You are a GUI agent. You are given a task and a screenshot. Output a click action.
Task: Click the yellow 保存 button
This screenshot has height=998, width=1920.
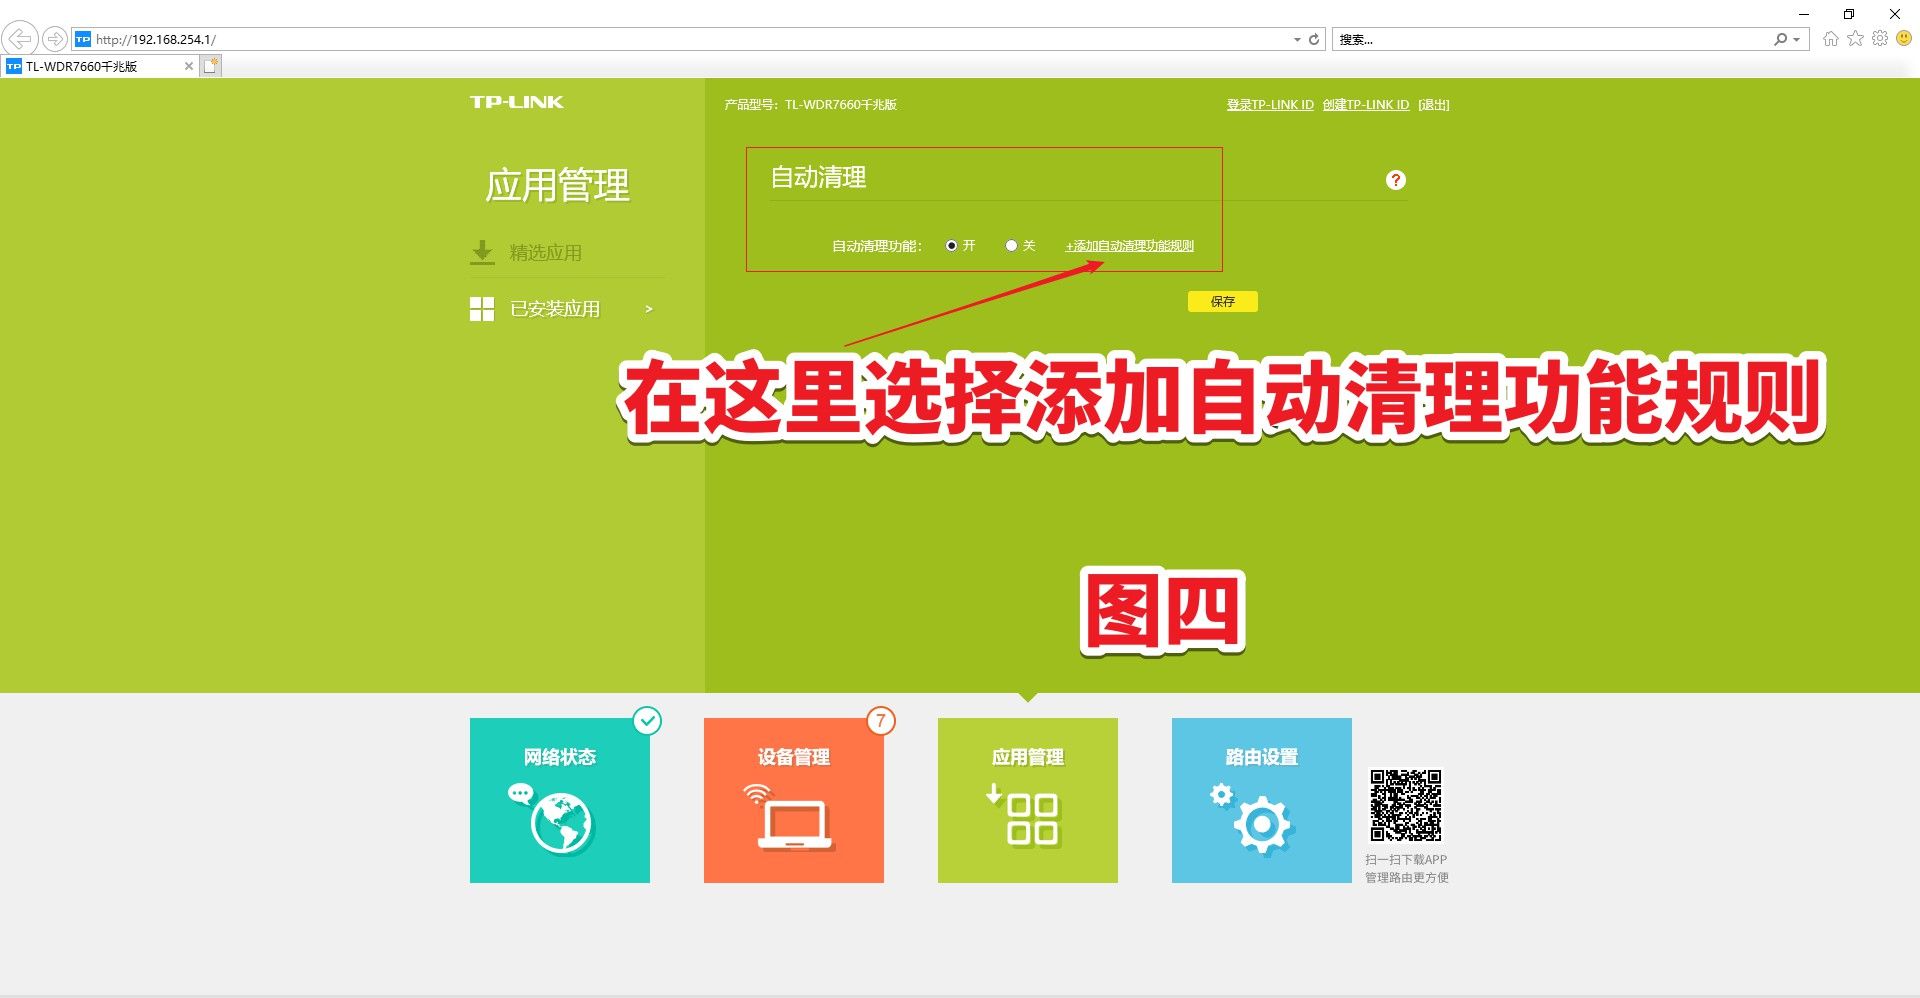pyautogui.click(x=1222, y=301)
